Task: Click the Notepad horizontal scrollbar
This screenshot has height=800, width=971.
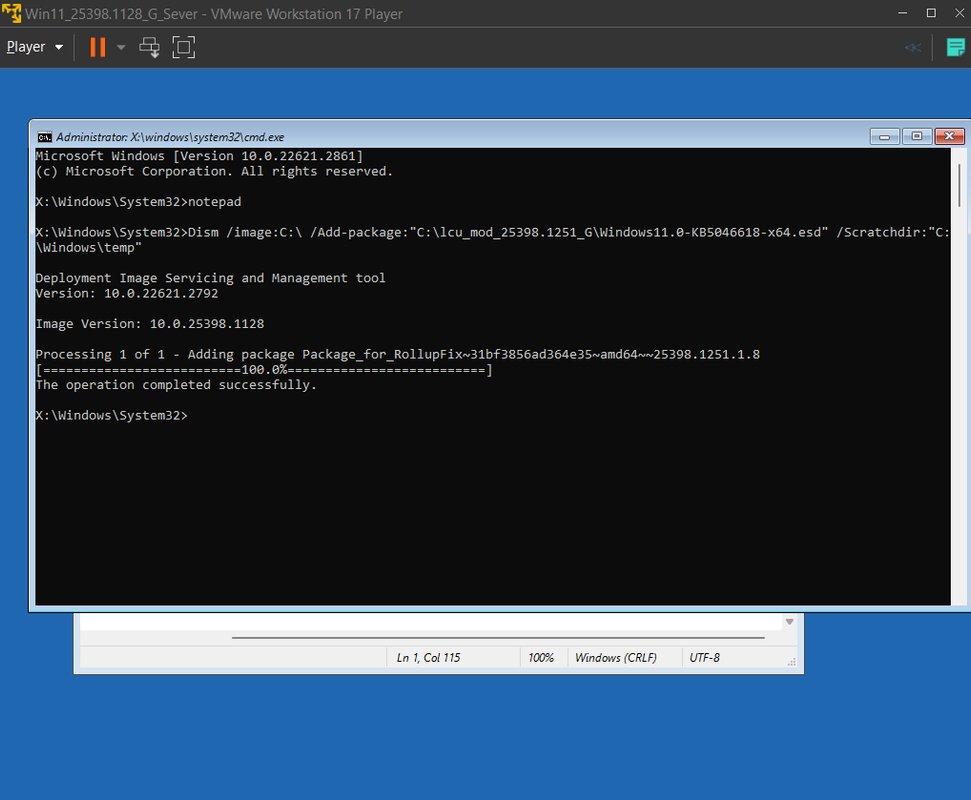Action: point(498,637)
